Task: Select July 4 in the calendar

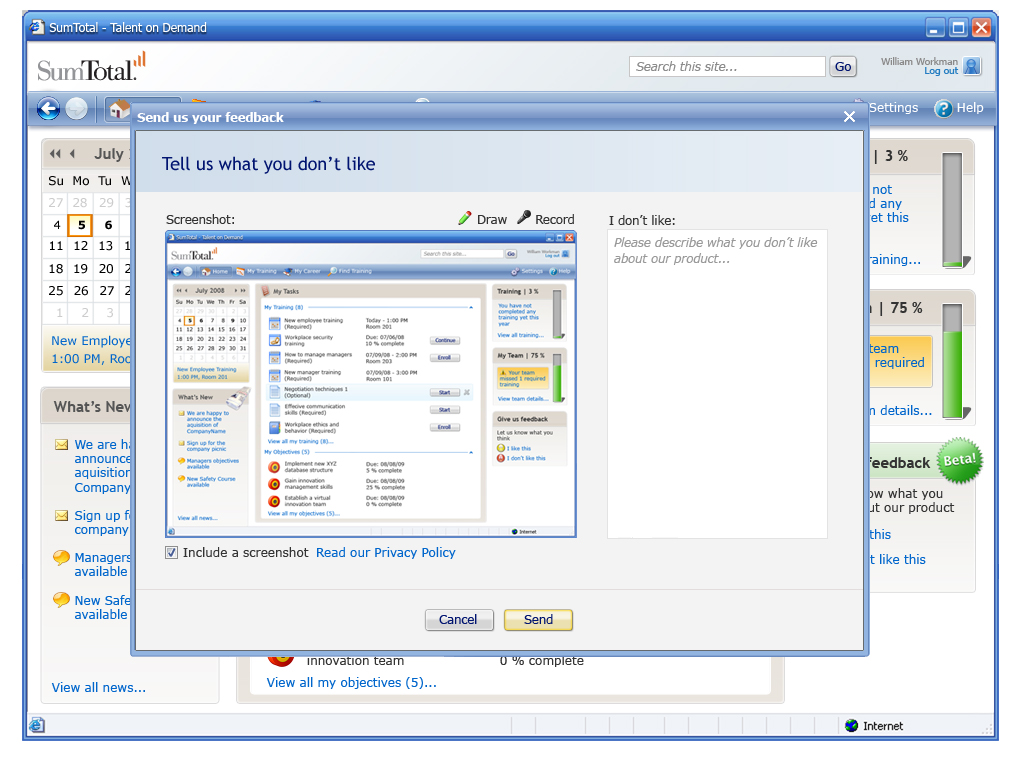Action: pos(56,225)
